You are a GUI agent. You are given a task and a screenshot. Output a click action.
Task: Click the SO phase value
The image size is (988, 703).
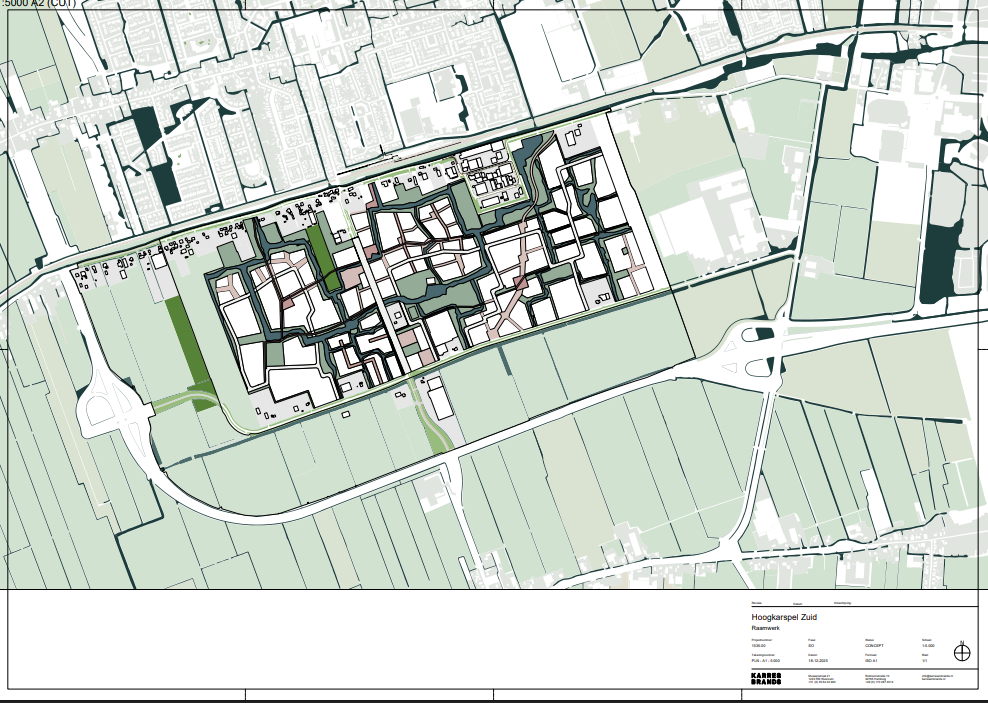coord(811,646)
